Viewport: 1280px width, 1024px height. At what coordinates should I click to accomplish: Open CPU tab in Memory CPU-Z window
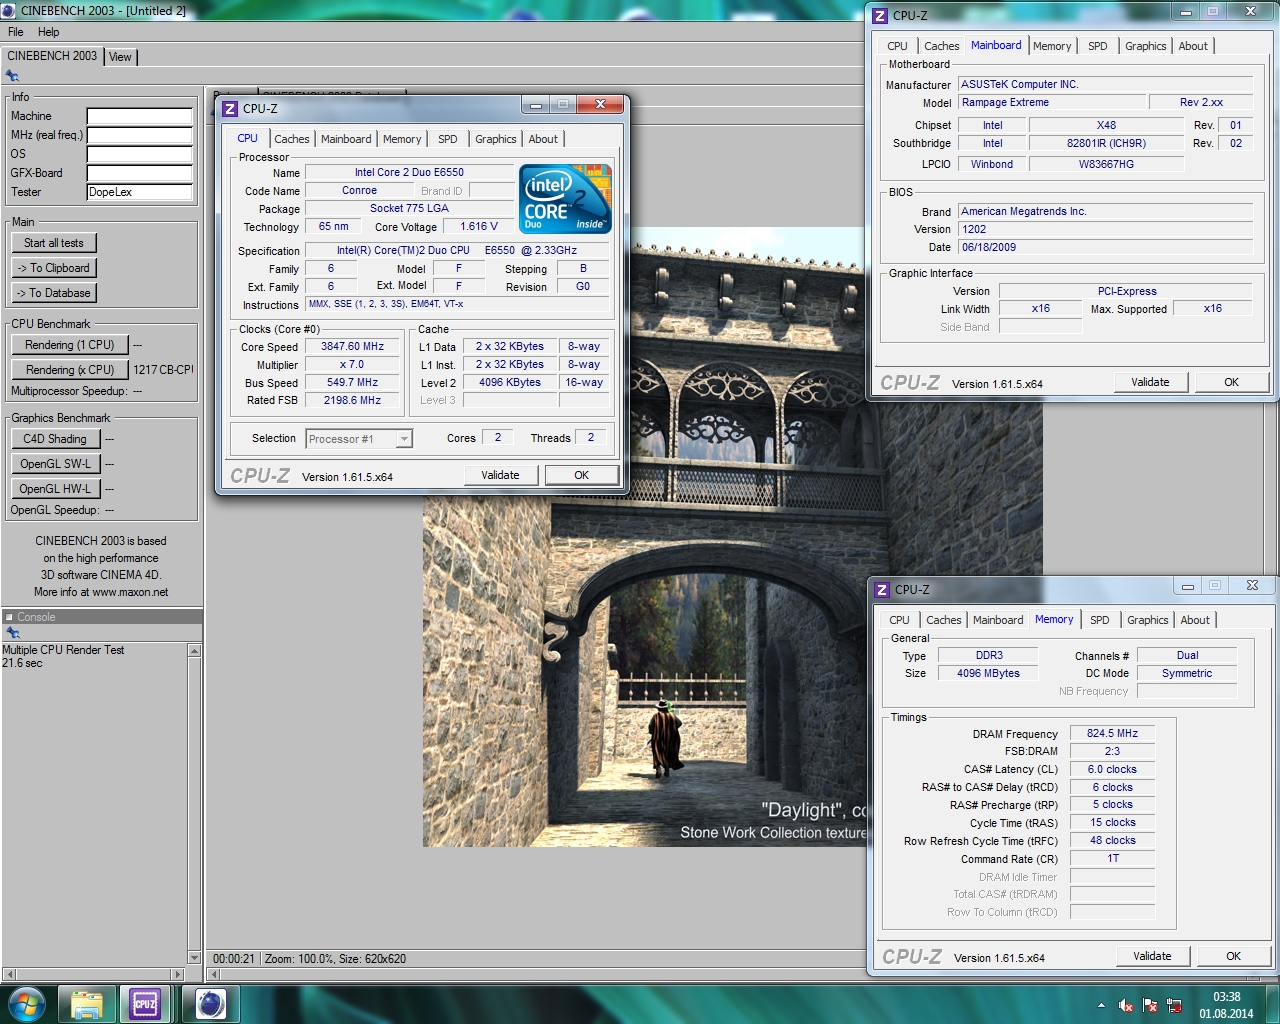900,620
